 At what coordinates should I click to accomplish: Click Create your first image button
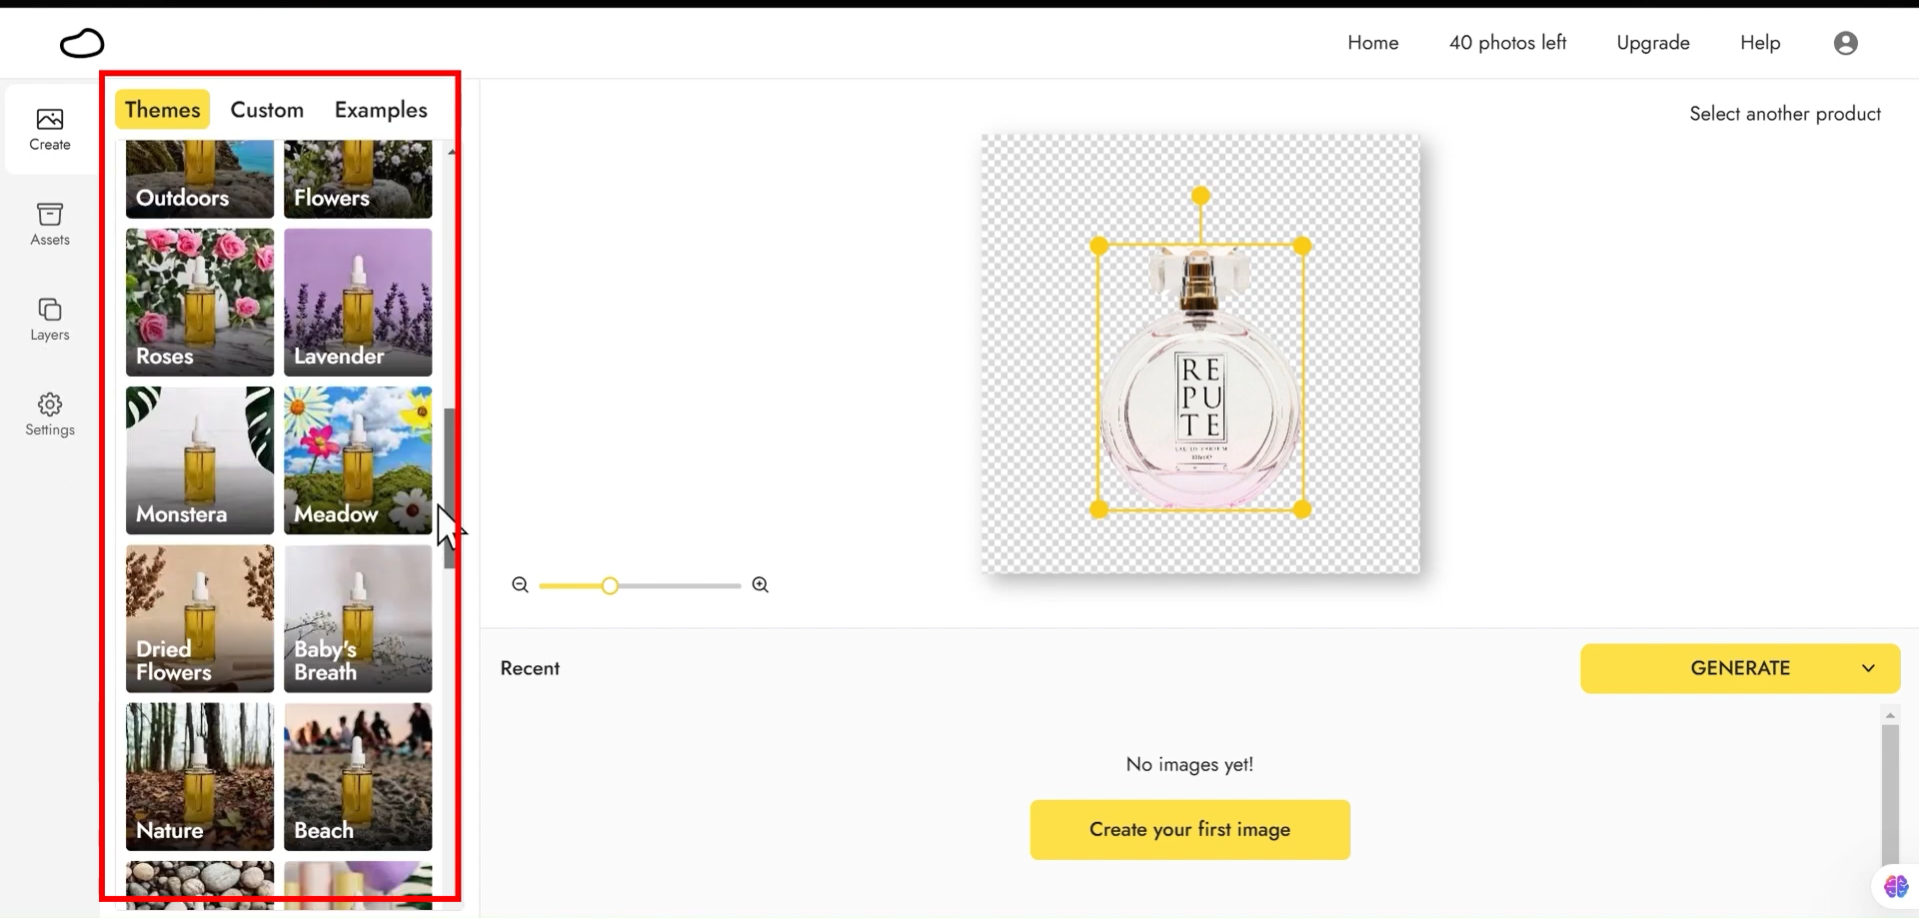point(1190,829)
